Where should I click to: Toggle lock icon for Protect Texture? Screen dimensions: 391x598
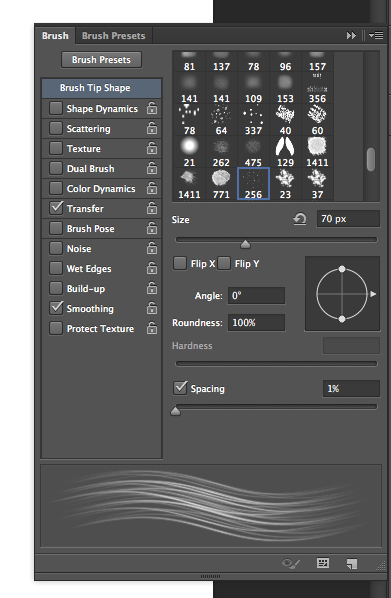pos(152,328)
